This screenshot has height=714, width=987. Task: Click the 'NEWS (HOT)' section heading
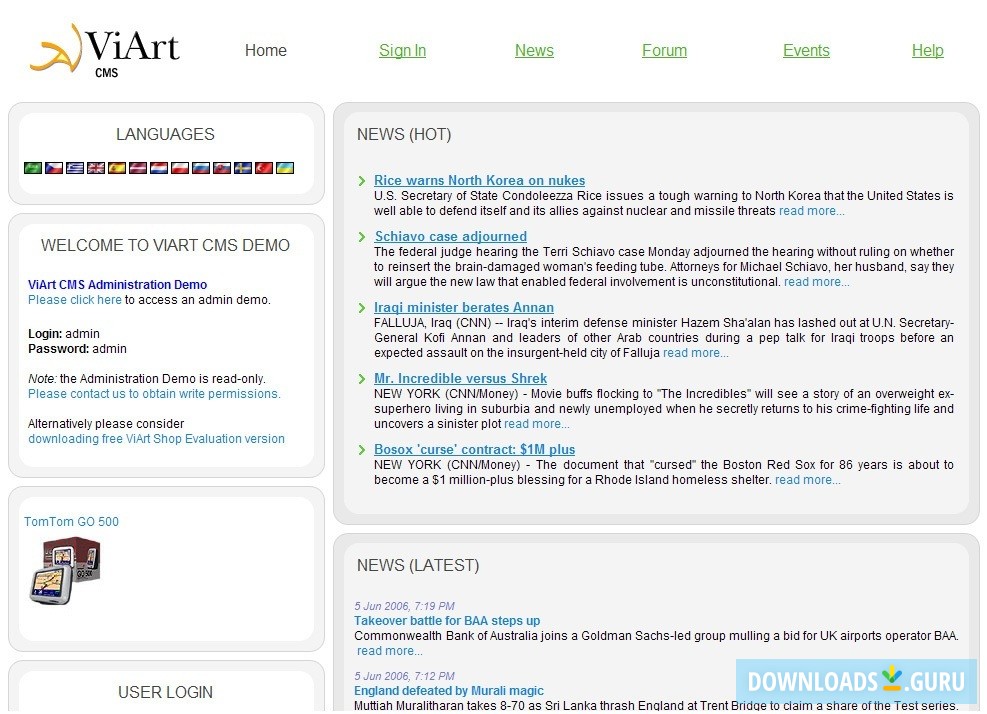click(x=404, y=135)
